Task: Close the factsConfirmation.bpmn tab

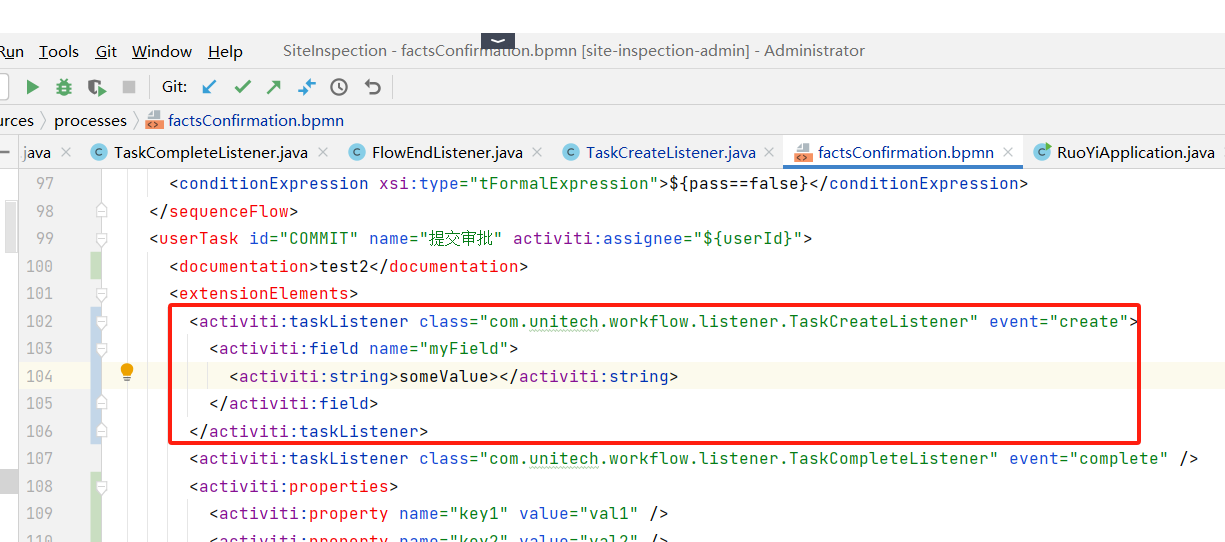Action: coord(1009,153)
